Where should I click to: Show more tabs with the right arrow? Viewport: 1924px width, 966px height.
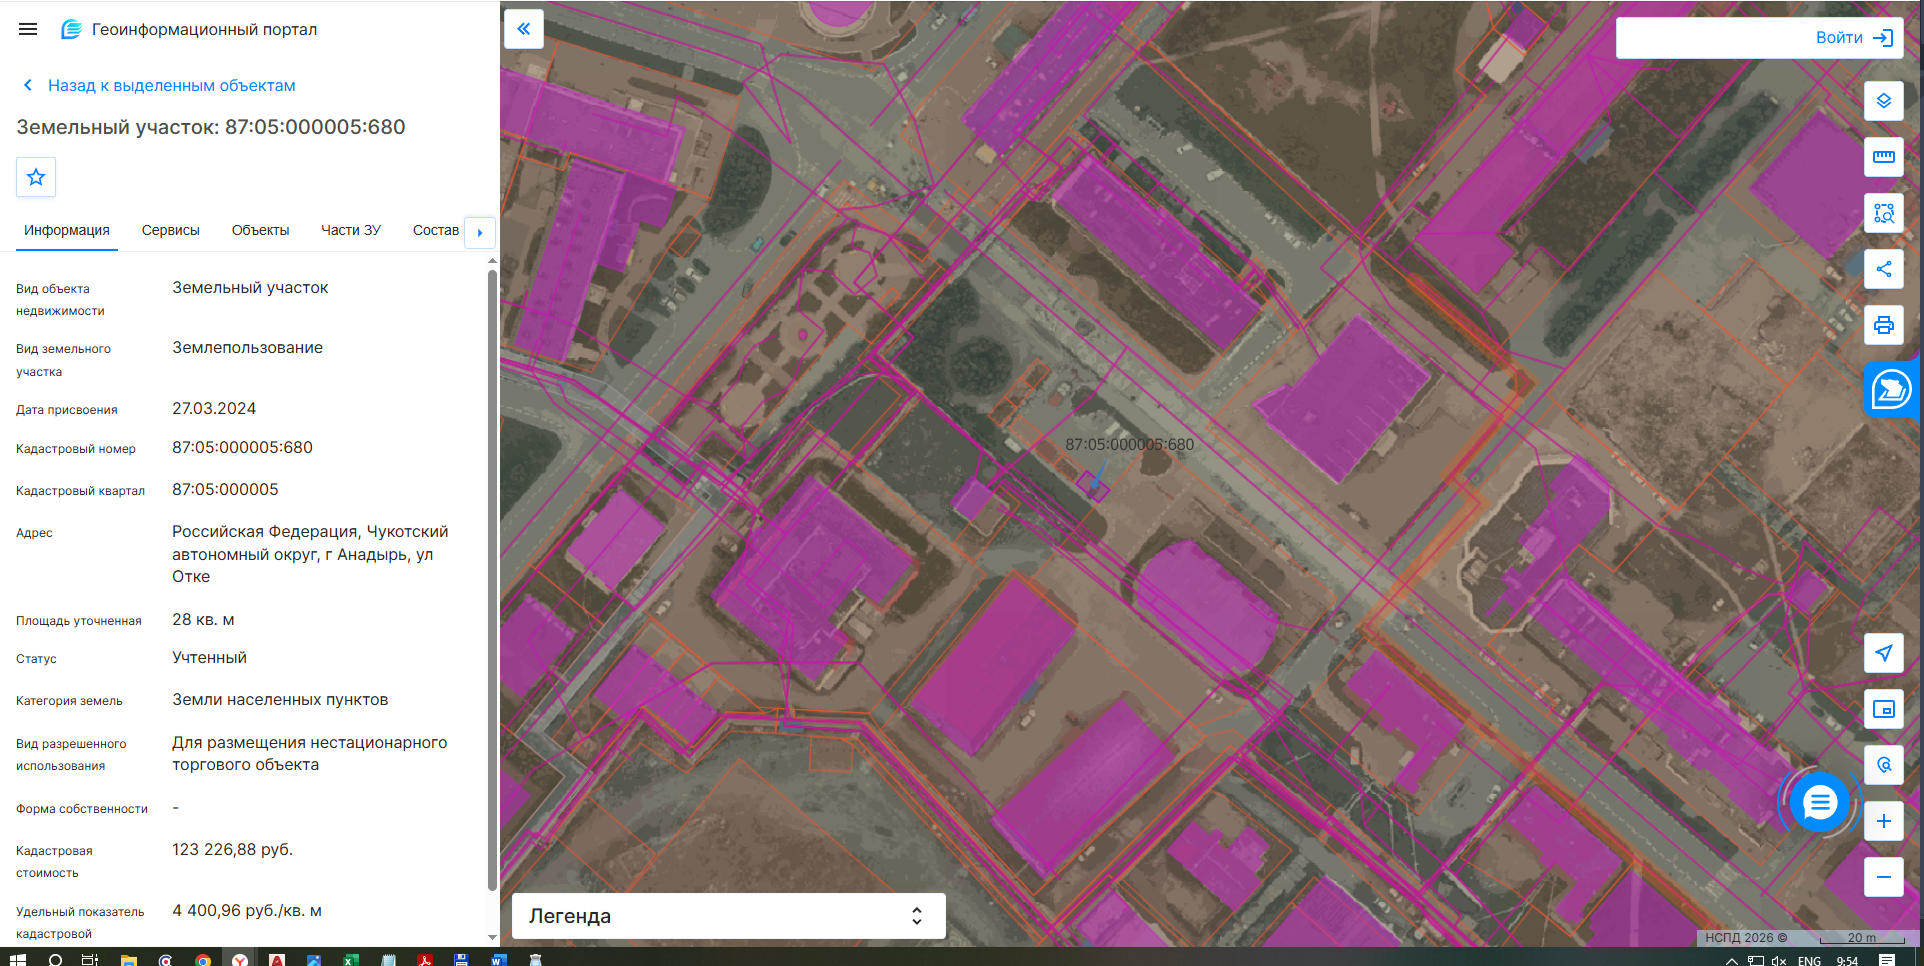(480, 232)
